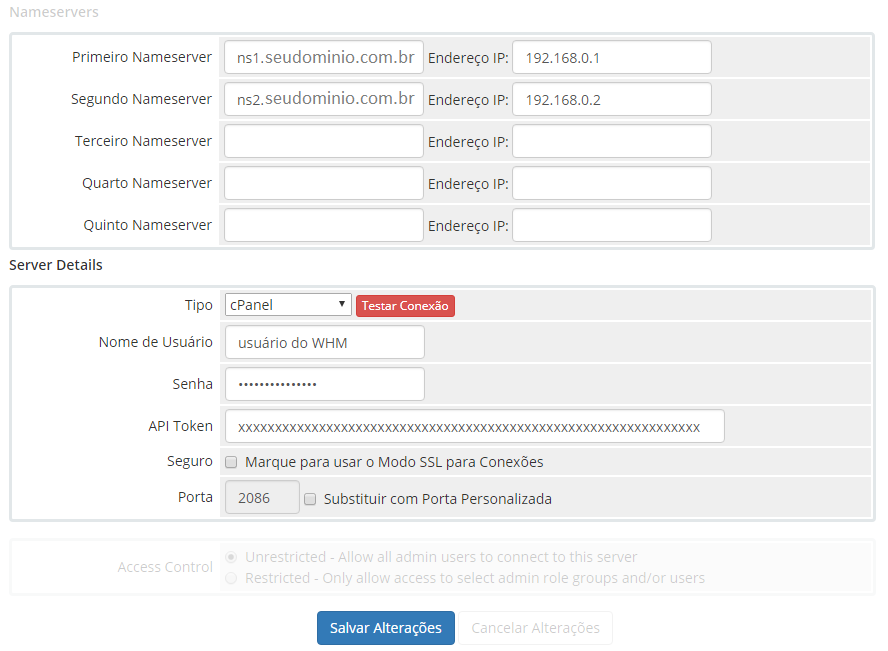Image resolution: width=888 pixels, height=651 pixels.
Task: Click the Access Control label
Action: click(165, 567)
